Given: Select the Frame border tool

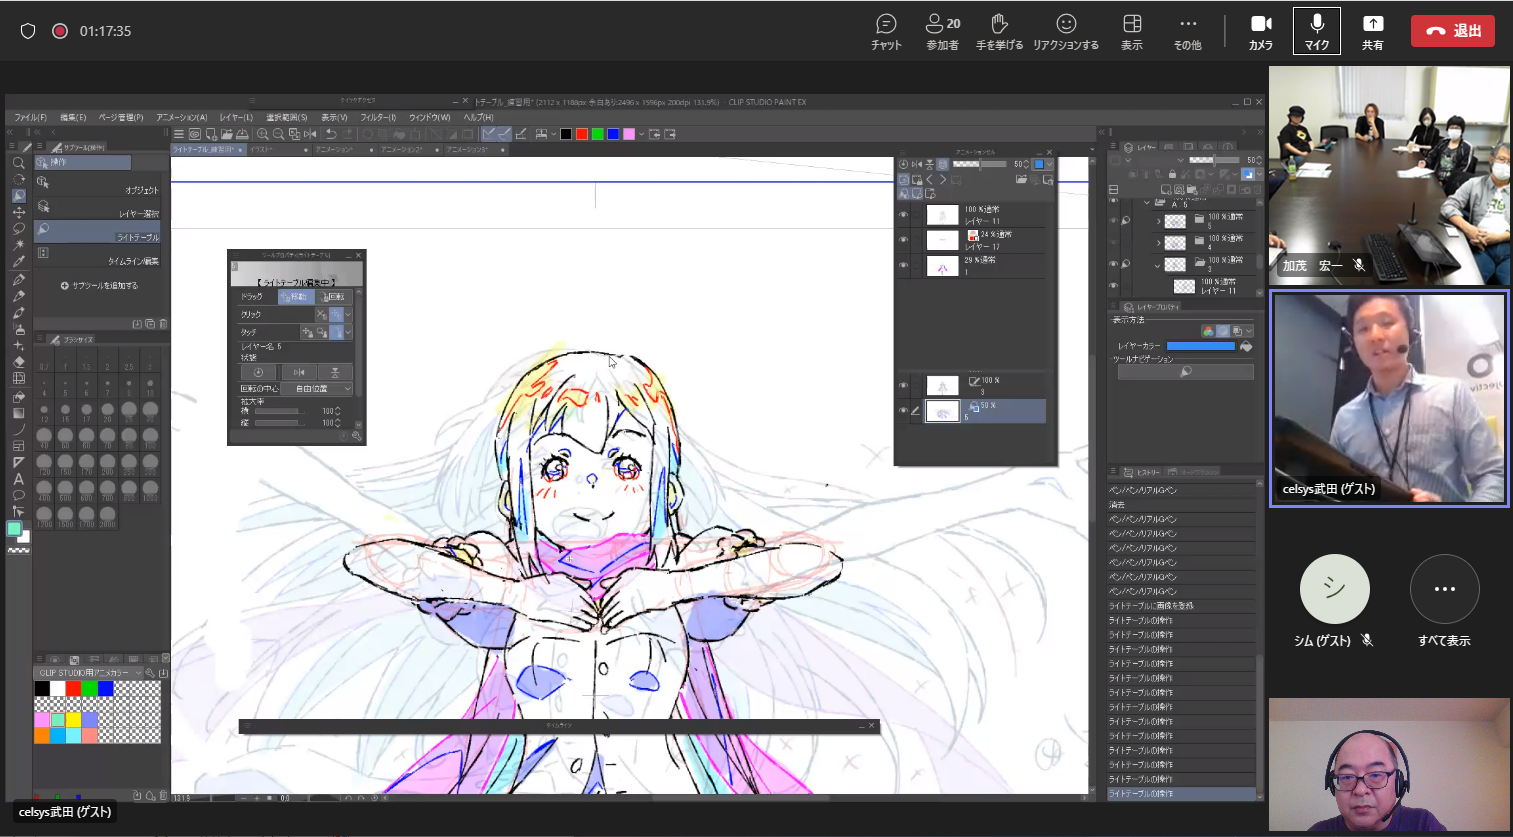Looking at the screenshot, I should [18, 446].
